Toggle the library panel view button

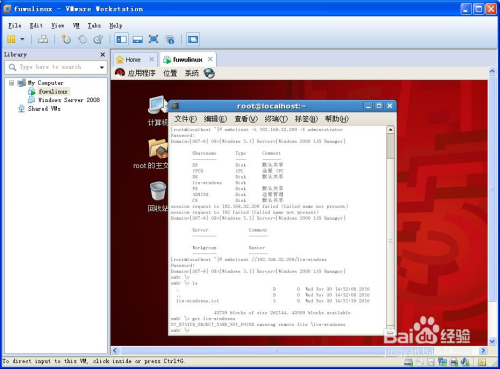coord(121,39)
